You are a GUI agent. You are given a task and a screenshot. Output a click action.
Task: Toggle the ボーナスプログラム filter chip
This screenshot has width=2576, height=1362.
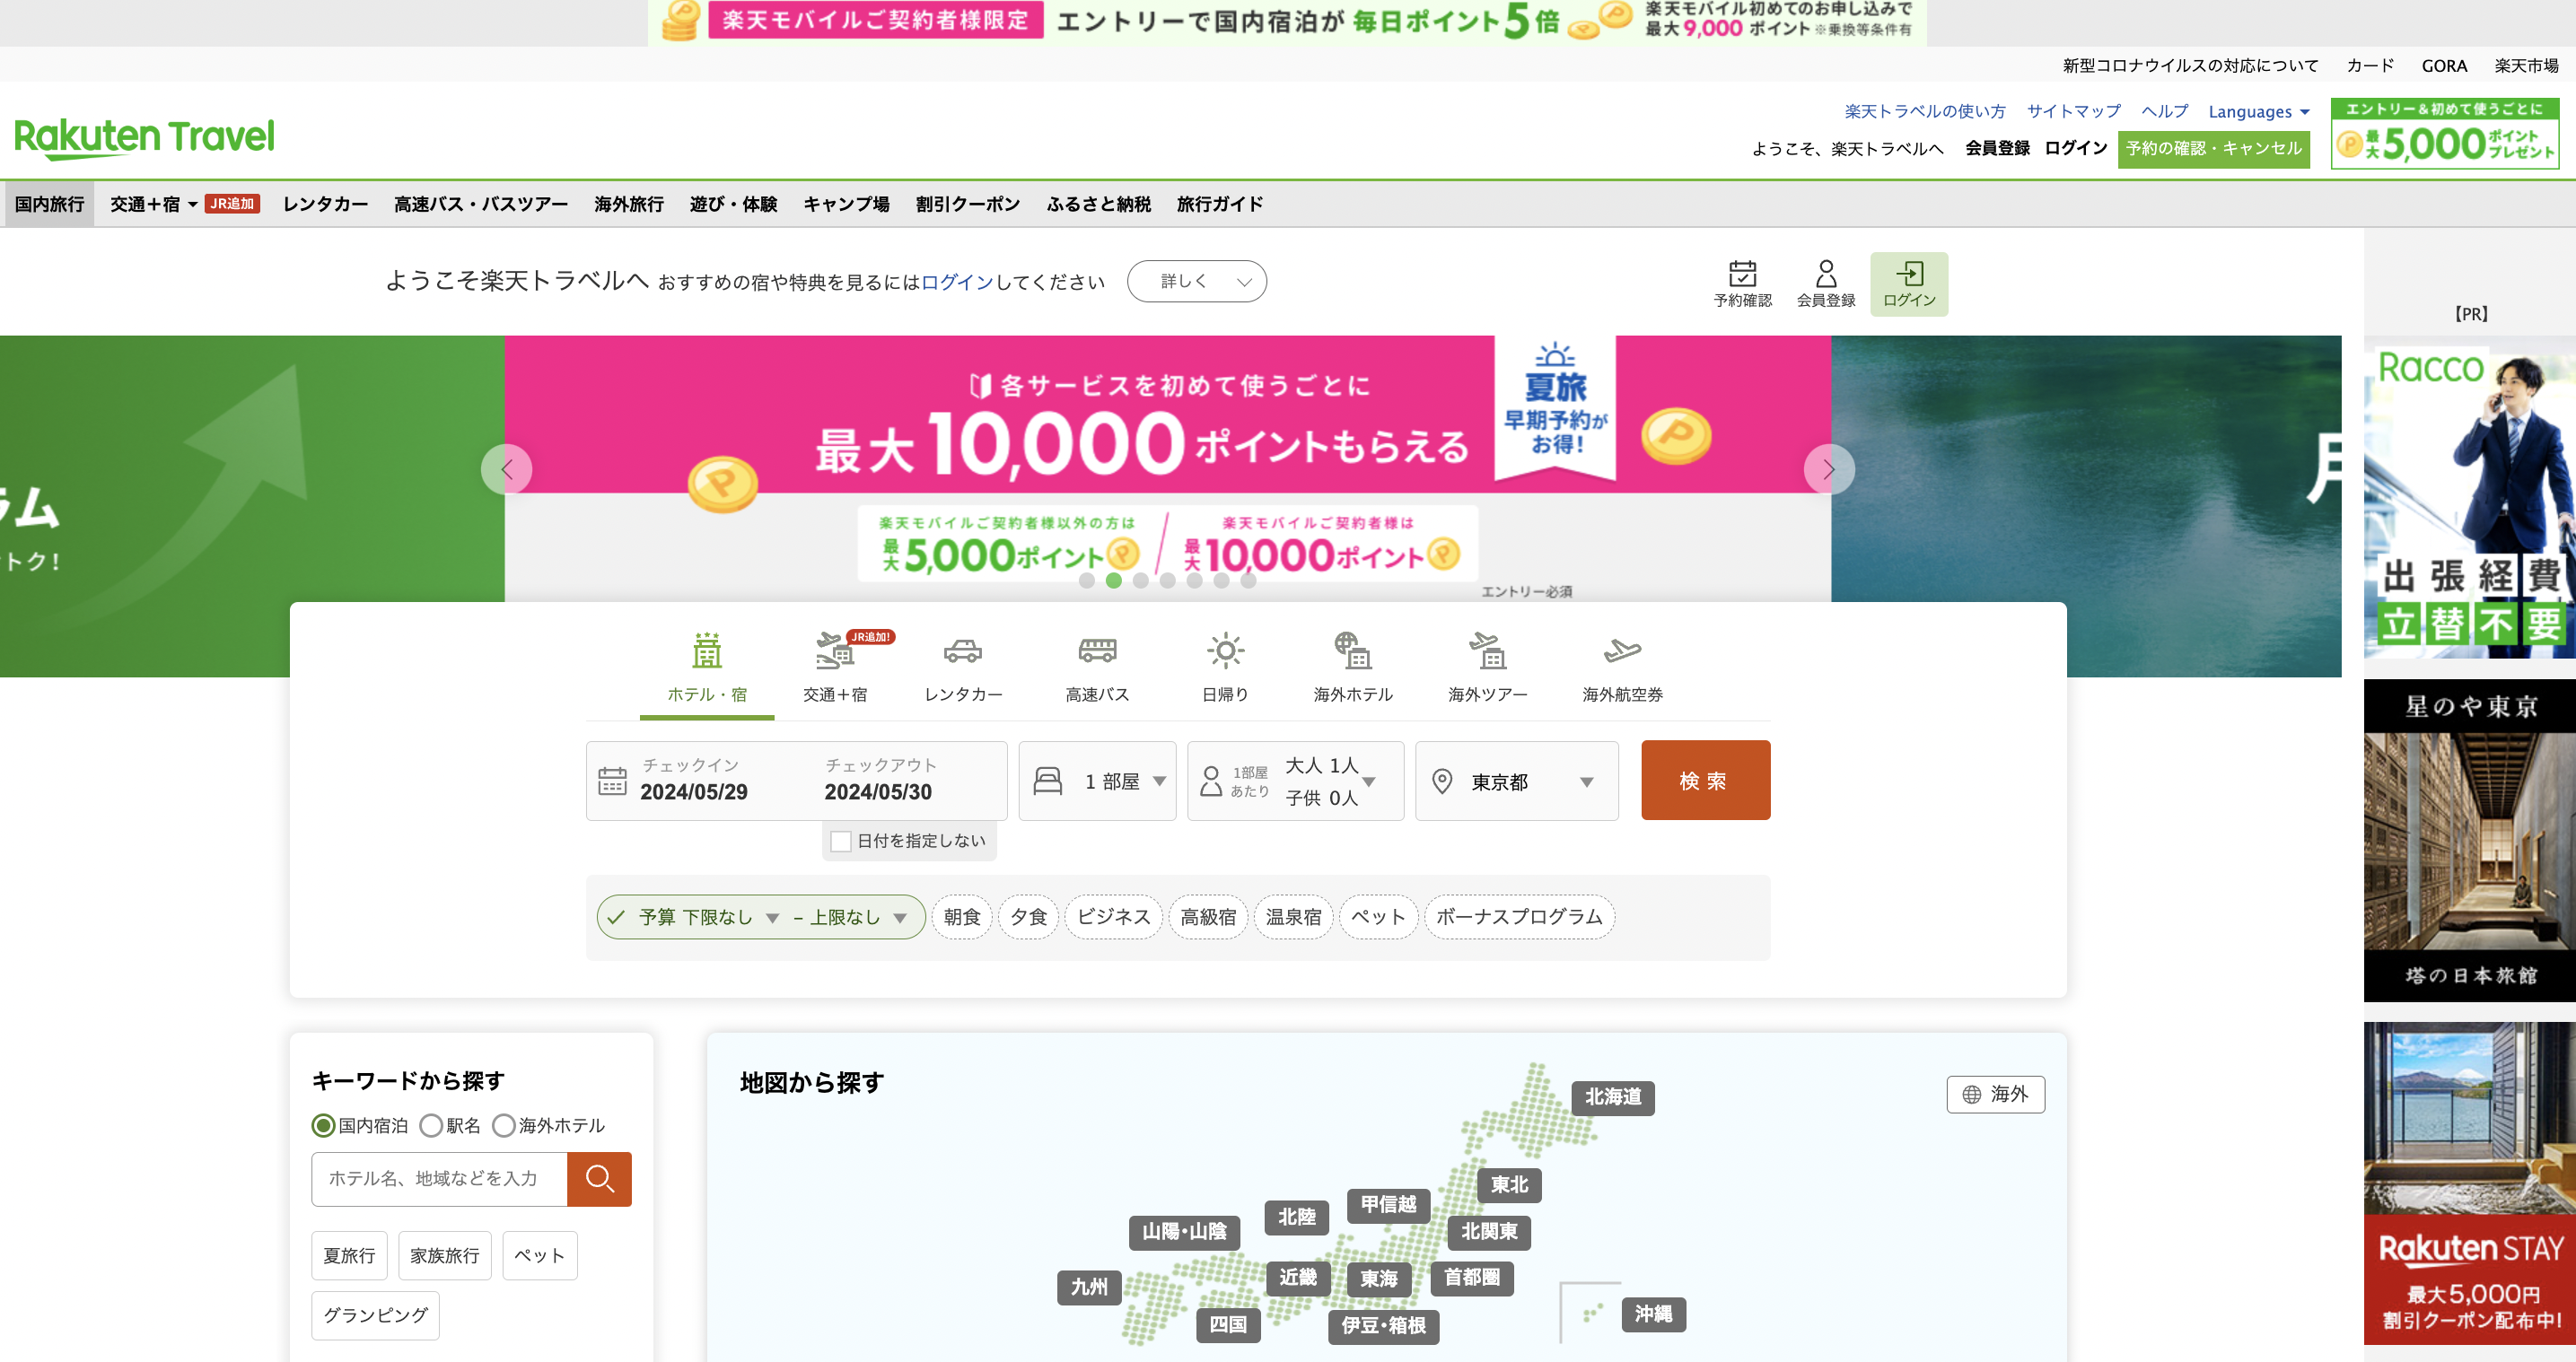coord(1519,917)
